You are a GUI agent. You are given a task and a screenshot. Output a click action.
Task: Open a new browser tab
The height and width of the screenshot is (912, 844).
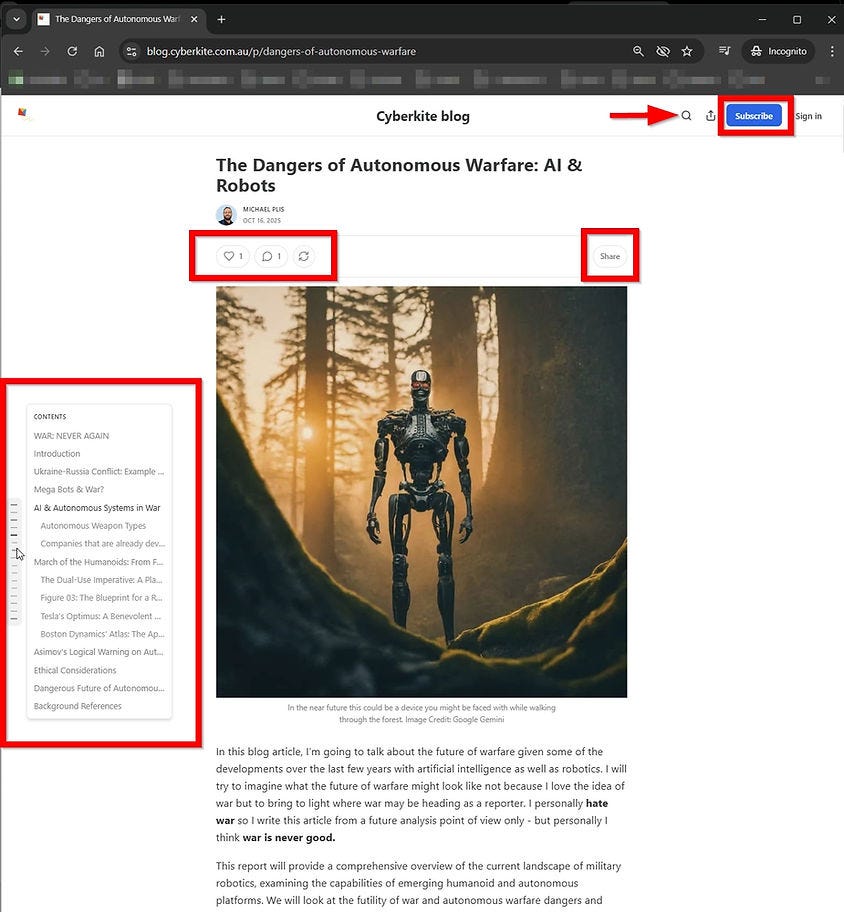click(221, 18)
